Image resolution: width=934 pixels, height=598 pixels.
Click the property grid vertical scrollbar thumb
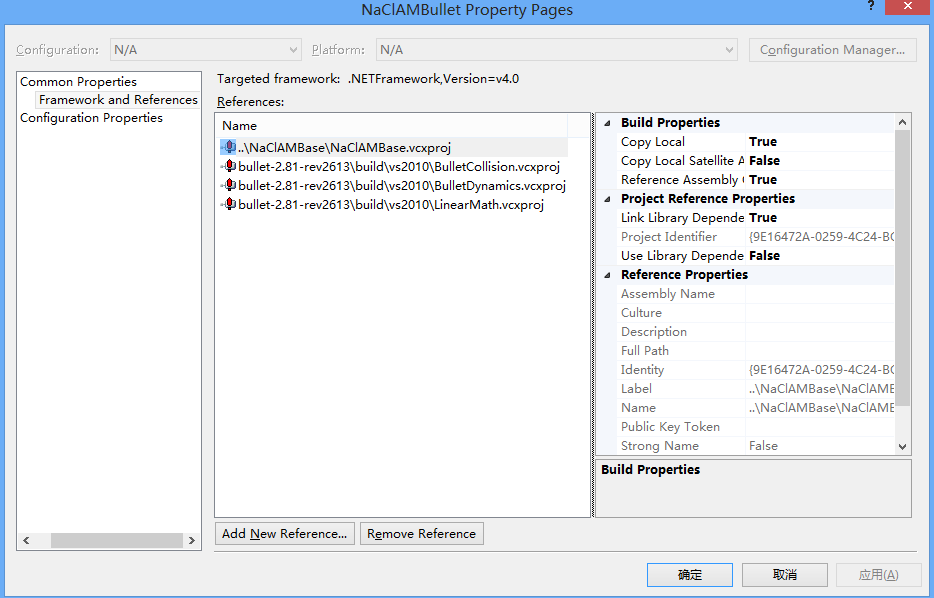(902, 268)
